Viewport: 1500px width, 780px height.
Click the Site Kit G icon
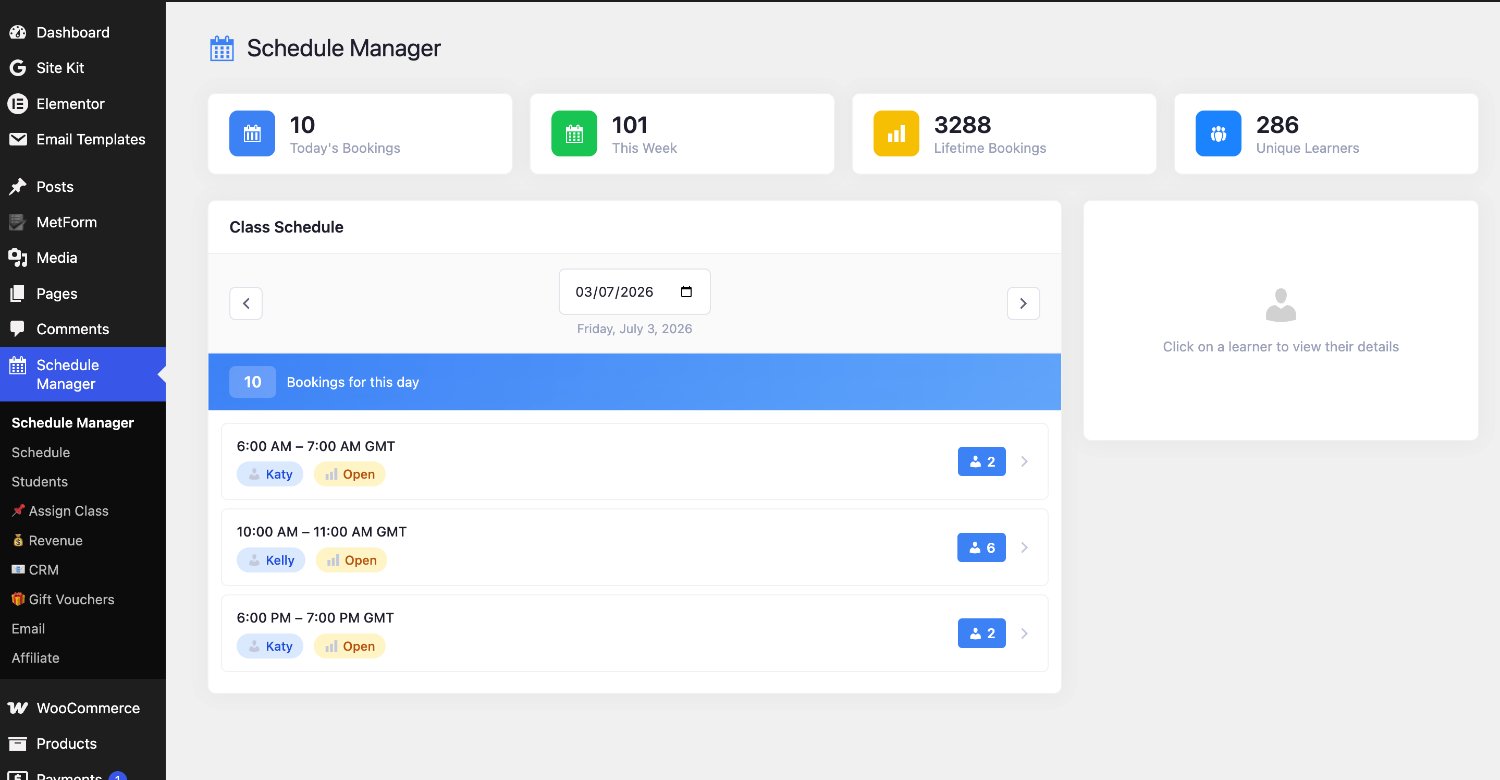17,68
